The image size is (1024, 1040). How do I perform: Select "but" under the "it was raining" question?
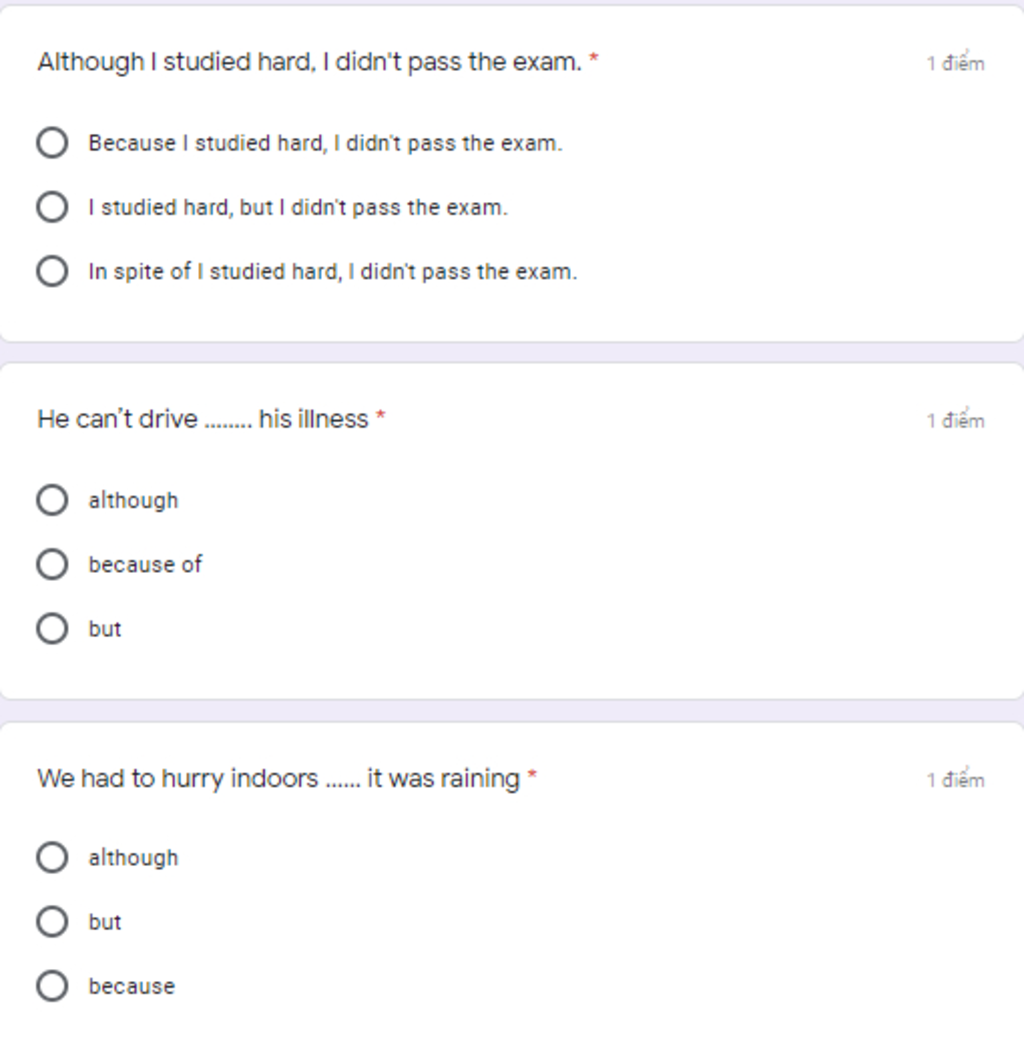click(x=52, y=922)
